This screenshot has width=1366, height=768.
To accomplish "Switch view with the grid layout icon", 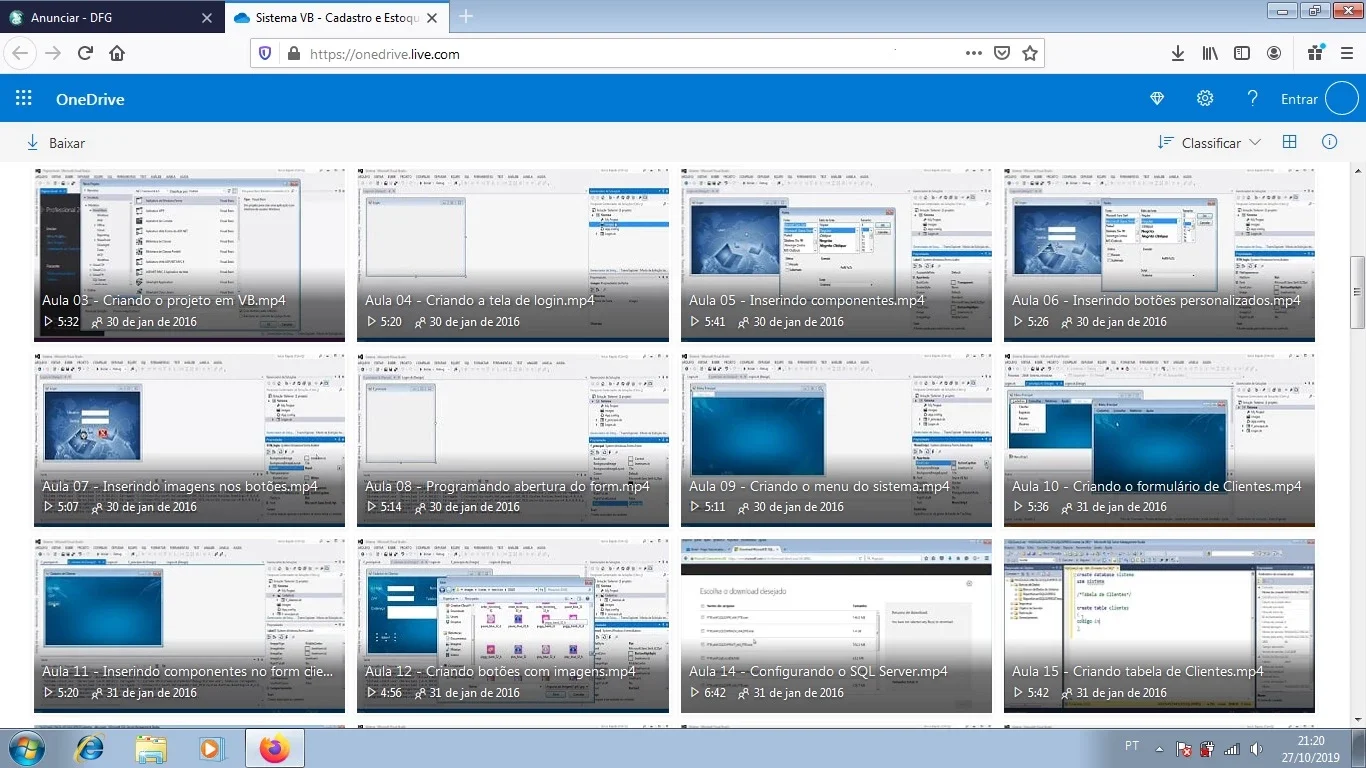I will [1290, 142].
